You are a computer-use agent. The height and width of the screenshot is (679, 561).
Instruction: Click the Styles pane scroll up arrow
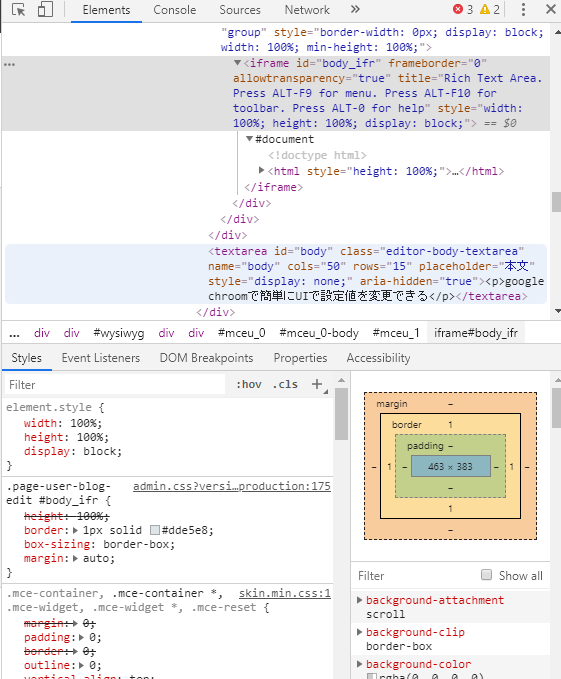[342, 380]
